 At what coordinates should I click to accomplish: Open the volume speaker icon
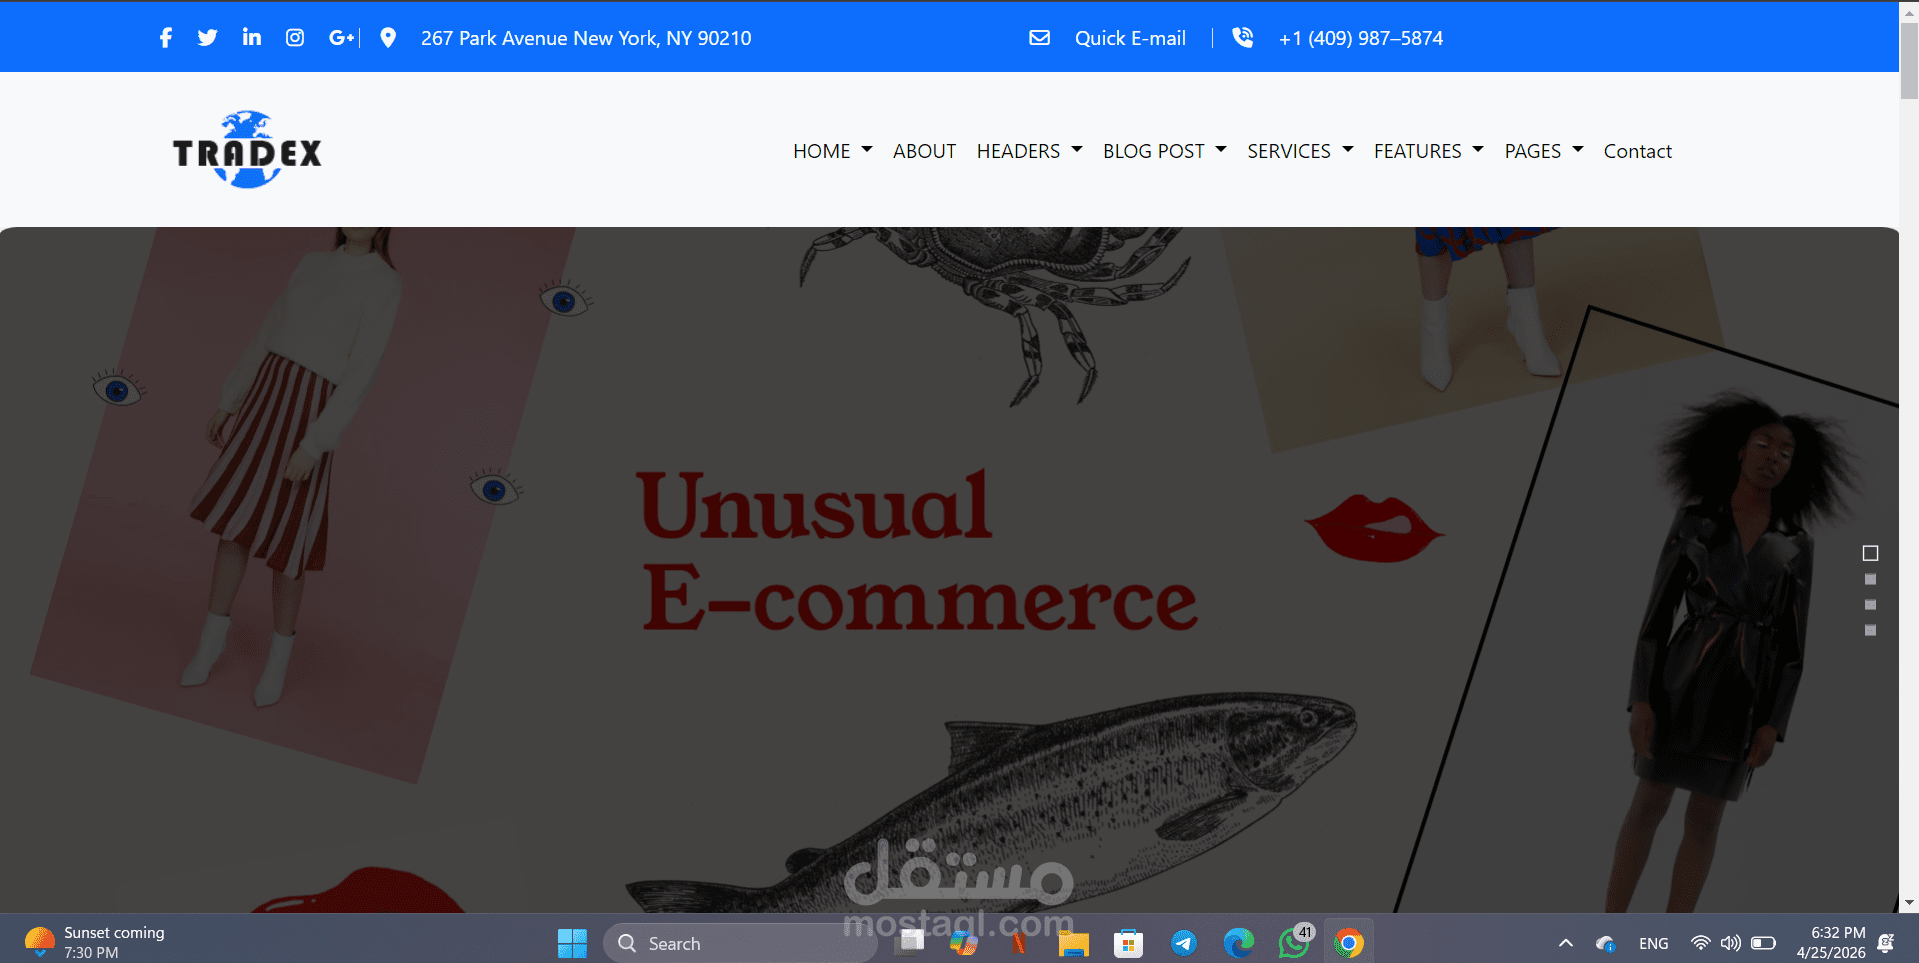[x=1730, y=943]
